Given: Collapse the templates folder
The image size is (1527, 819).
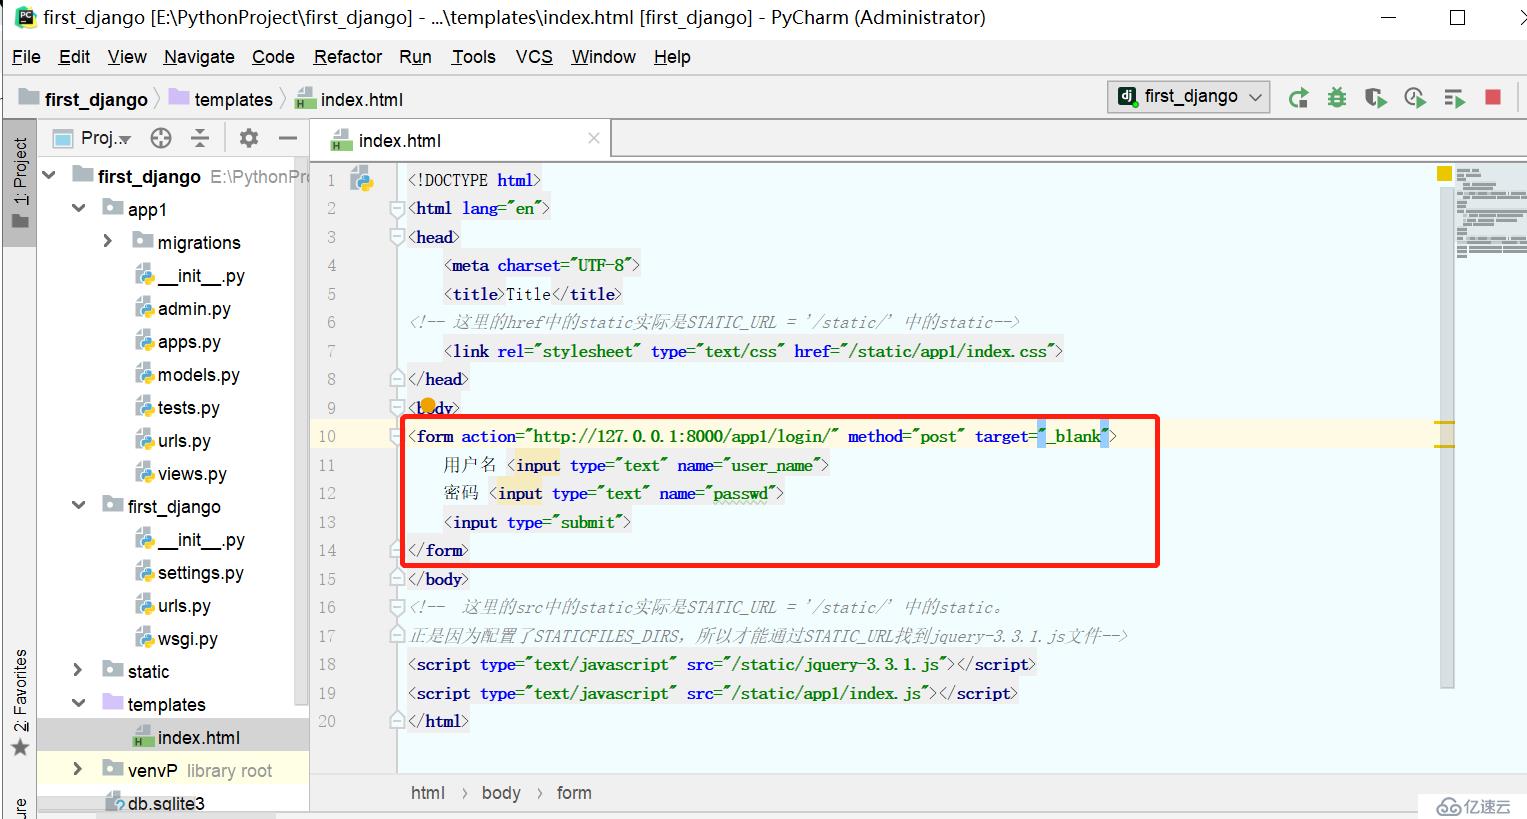Looking at the screenshot, I should point(79,704).
